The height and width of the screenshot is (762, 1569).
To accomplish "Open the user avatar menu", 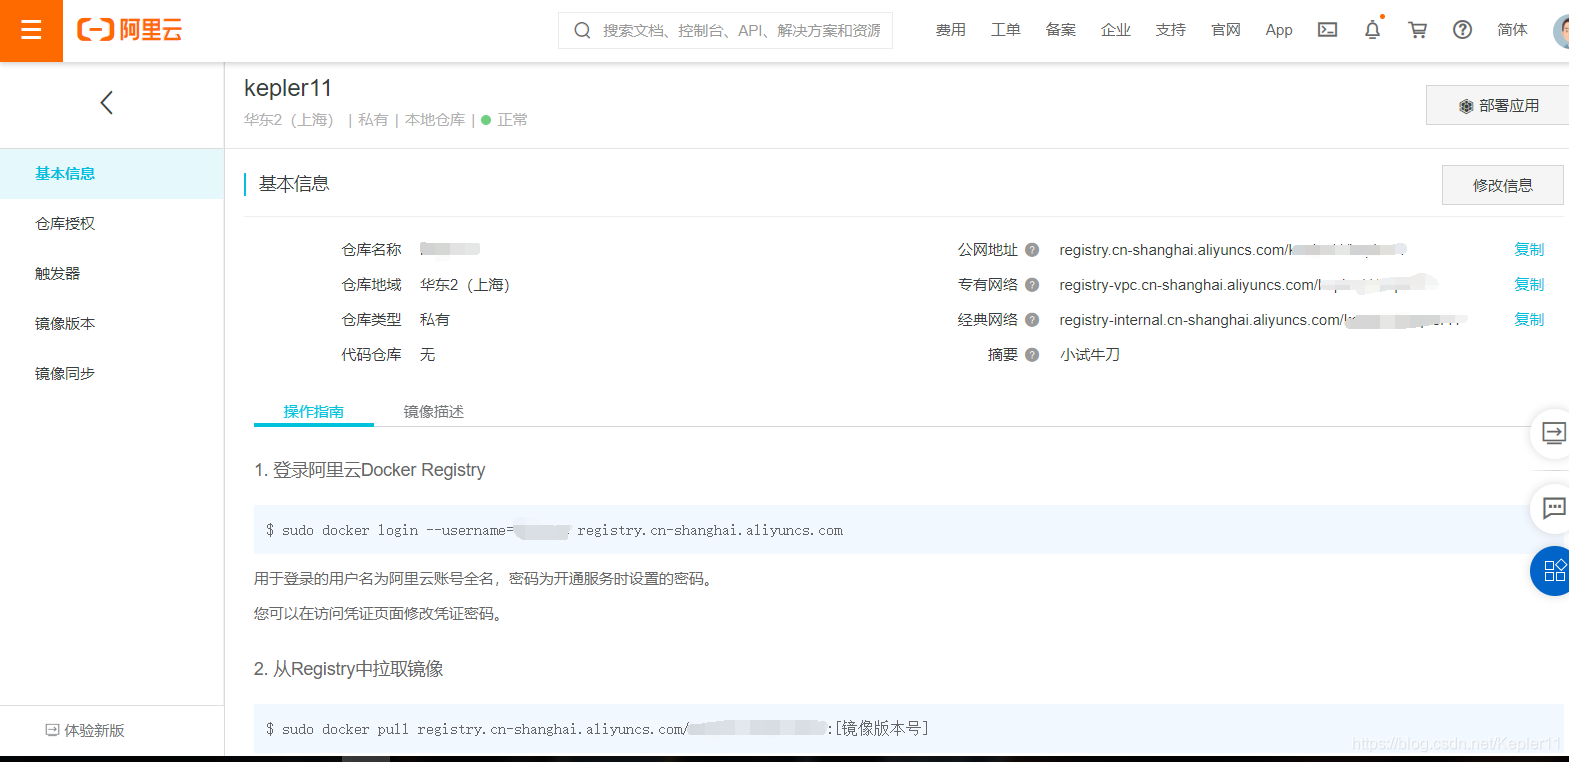I will (1561, 31).
